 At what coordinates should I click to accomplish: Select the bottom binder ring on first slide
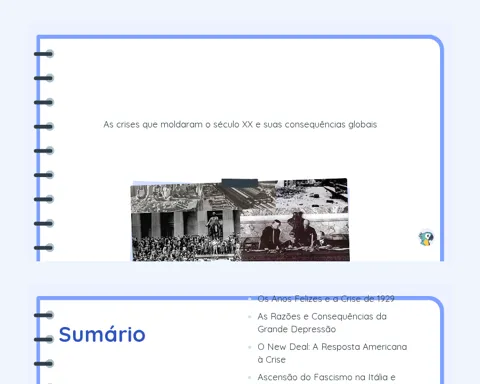tap(44, 248)
